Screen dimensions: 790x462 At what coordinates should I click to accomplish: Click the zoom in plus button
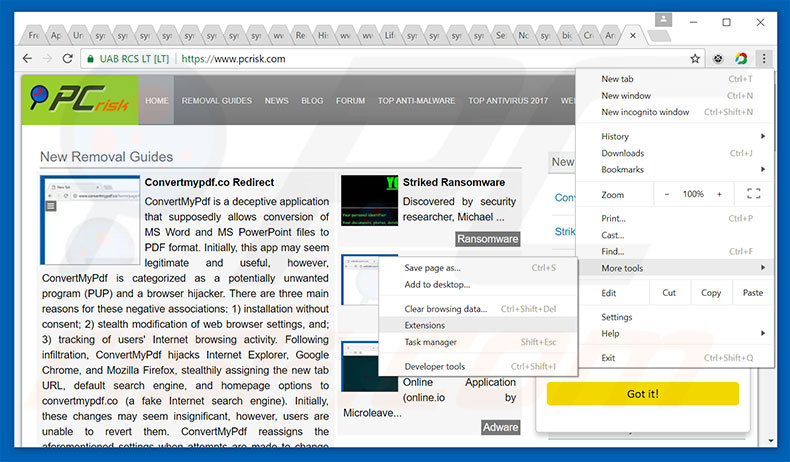coord(719,194)
